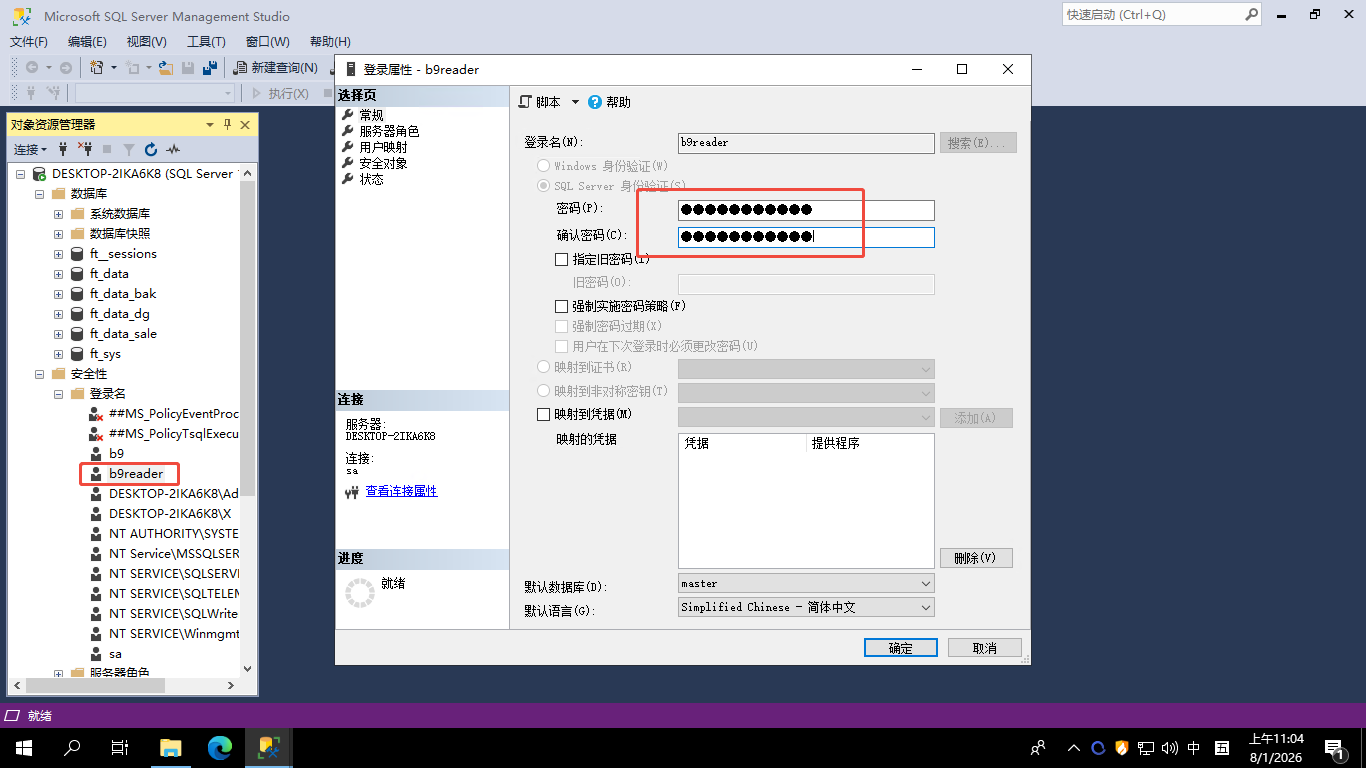Image resolution: width=1366 pixels, height=768 pixels.
Task: Open the 默认语言 dropdown
Action: pyautogui.click(x=925, y=607)
